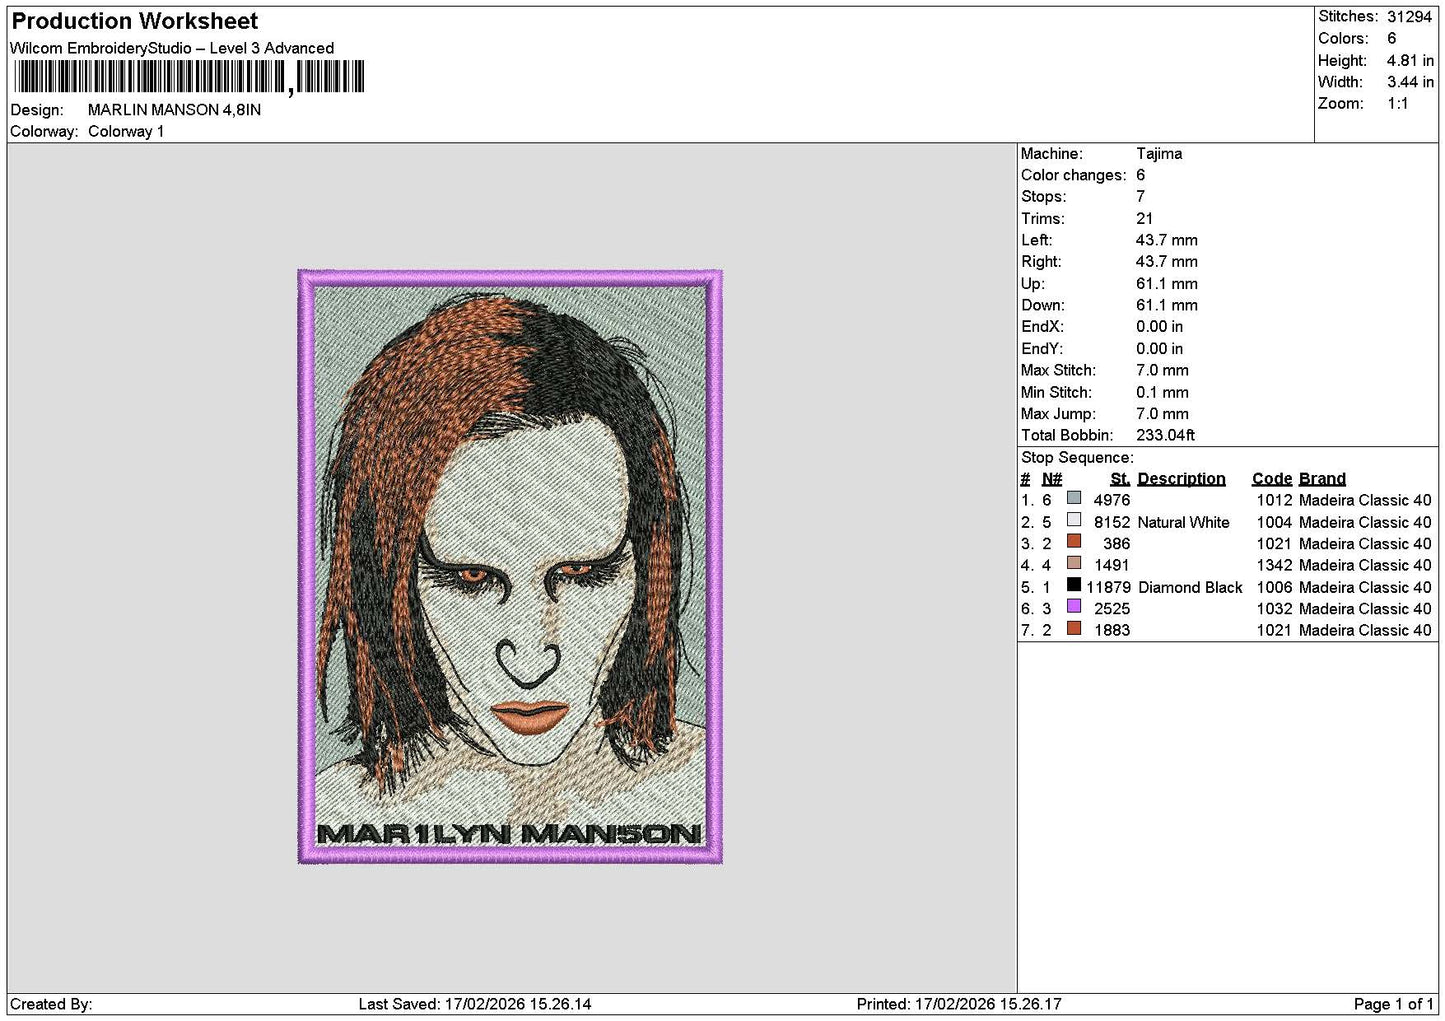Click the Trims value '21'

(1144, 219)
